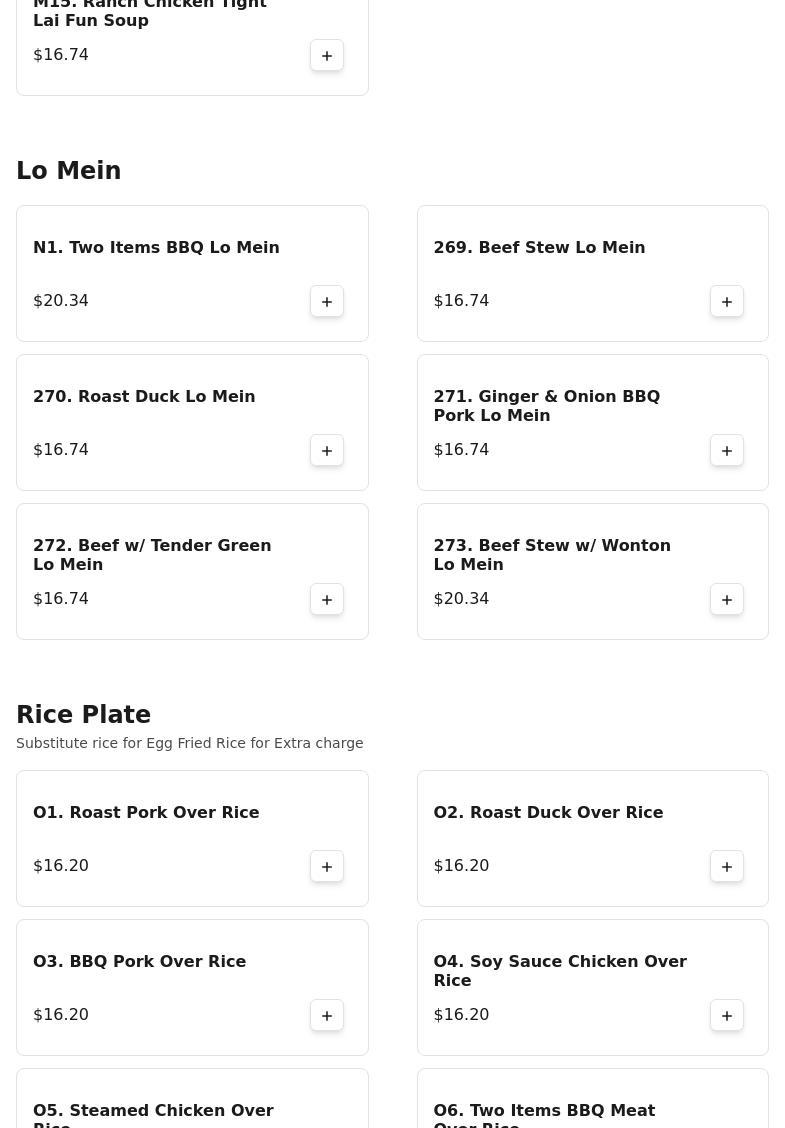Open Two Items BBQ Lo Mein title
Screen dimensions: 785x1128
(x=156, y=248)
